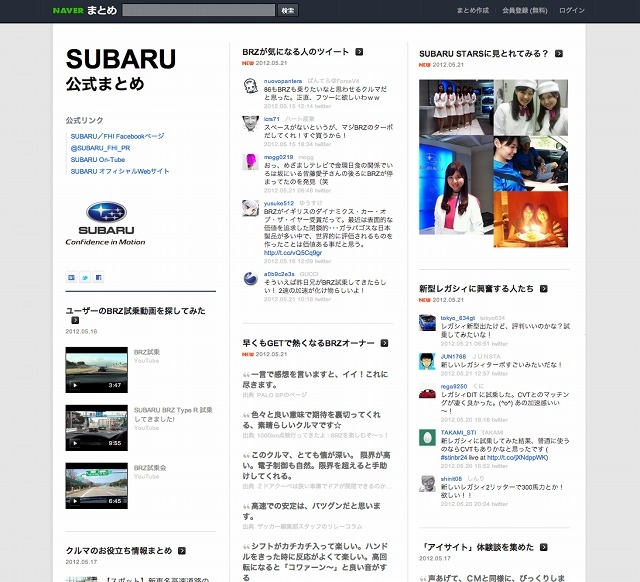Open heading BRZが気になる人のツイート
This screenshot has width=640, height=582.
click(x=296, y=52)
